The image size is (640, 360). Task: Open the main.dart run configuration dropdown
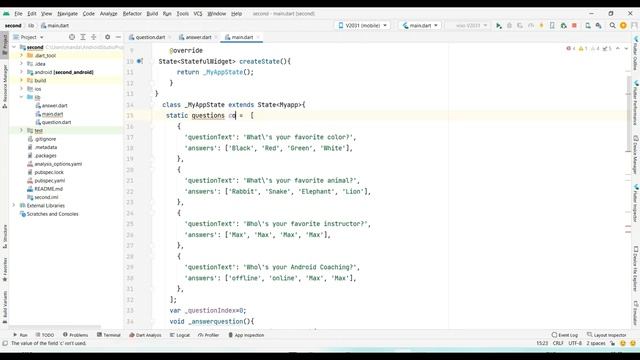click(x=420, y=25)
